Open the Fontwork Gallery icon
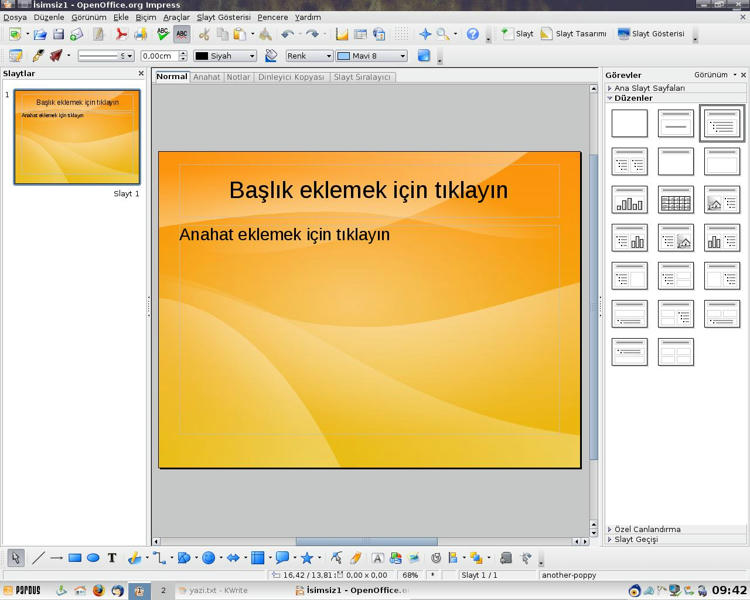Image resolution: width=750 pixels, height=600 pixels. pyautogui.click(x=377, y=558)
